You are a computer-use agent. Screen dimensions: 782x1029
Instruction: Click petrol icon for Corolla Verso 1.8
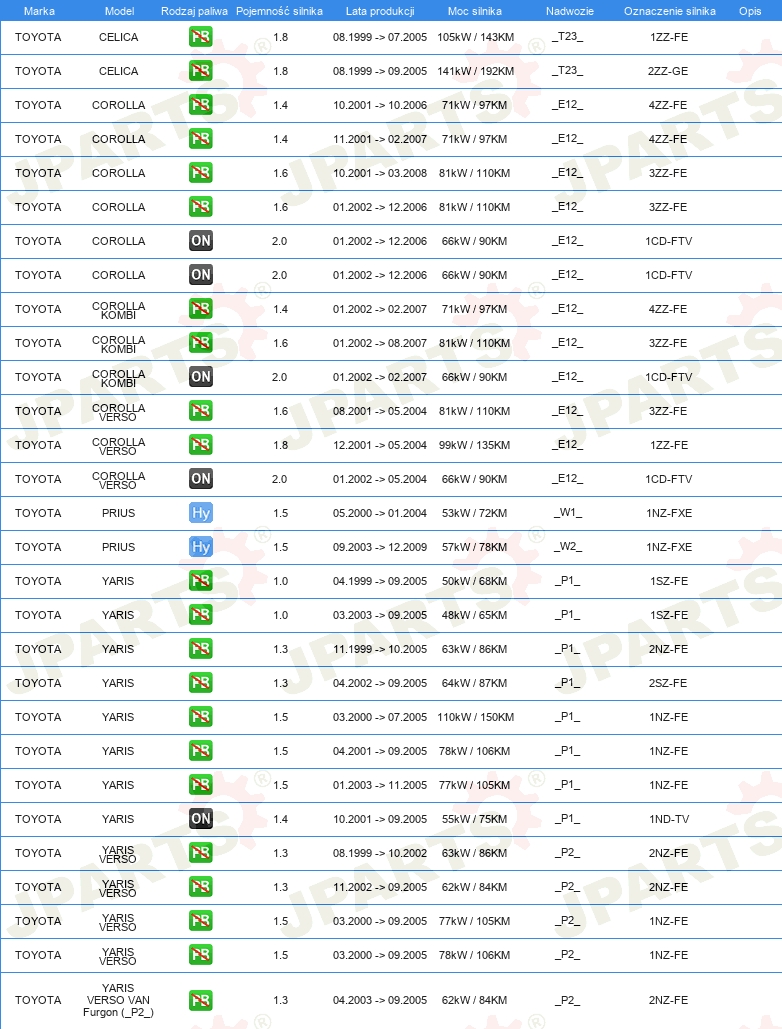[x=201, y=445]
